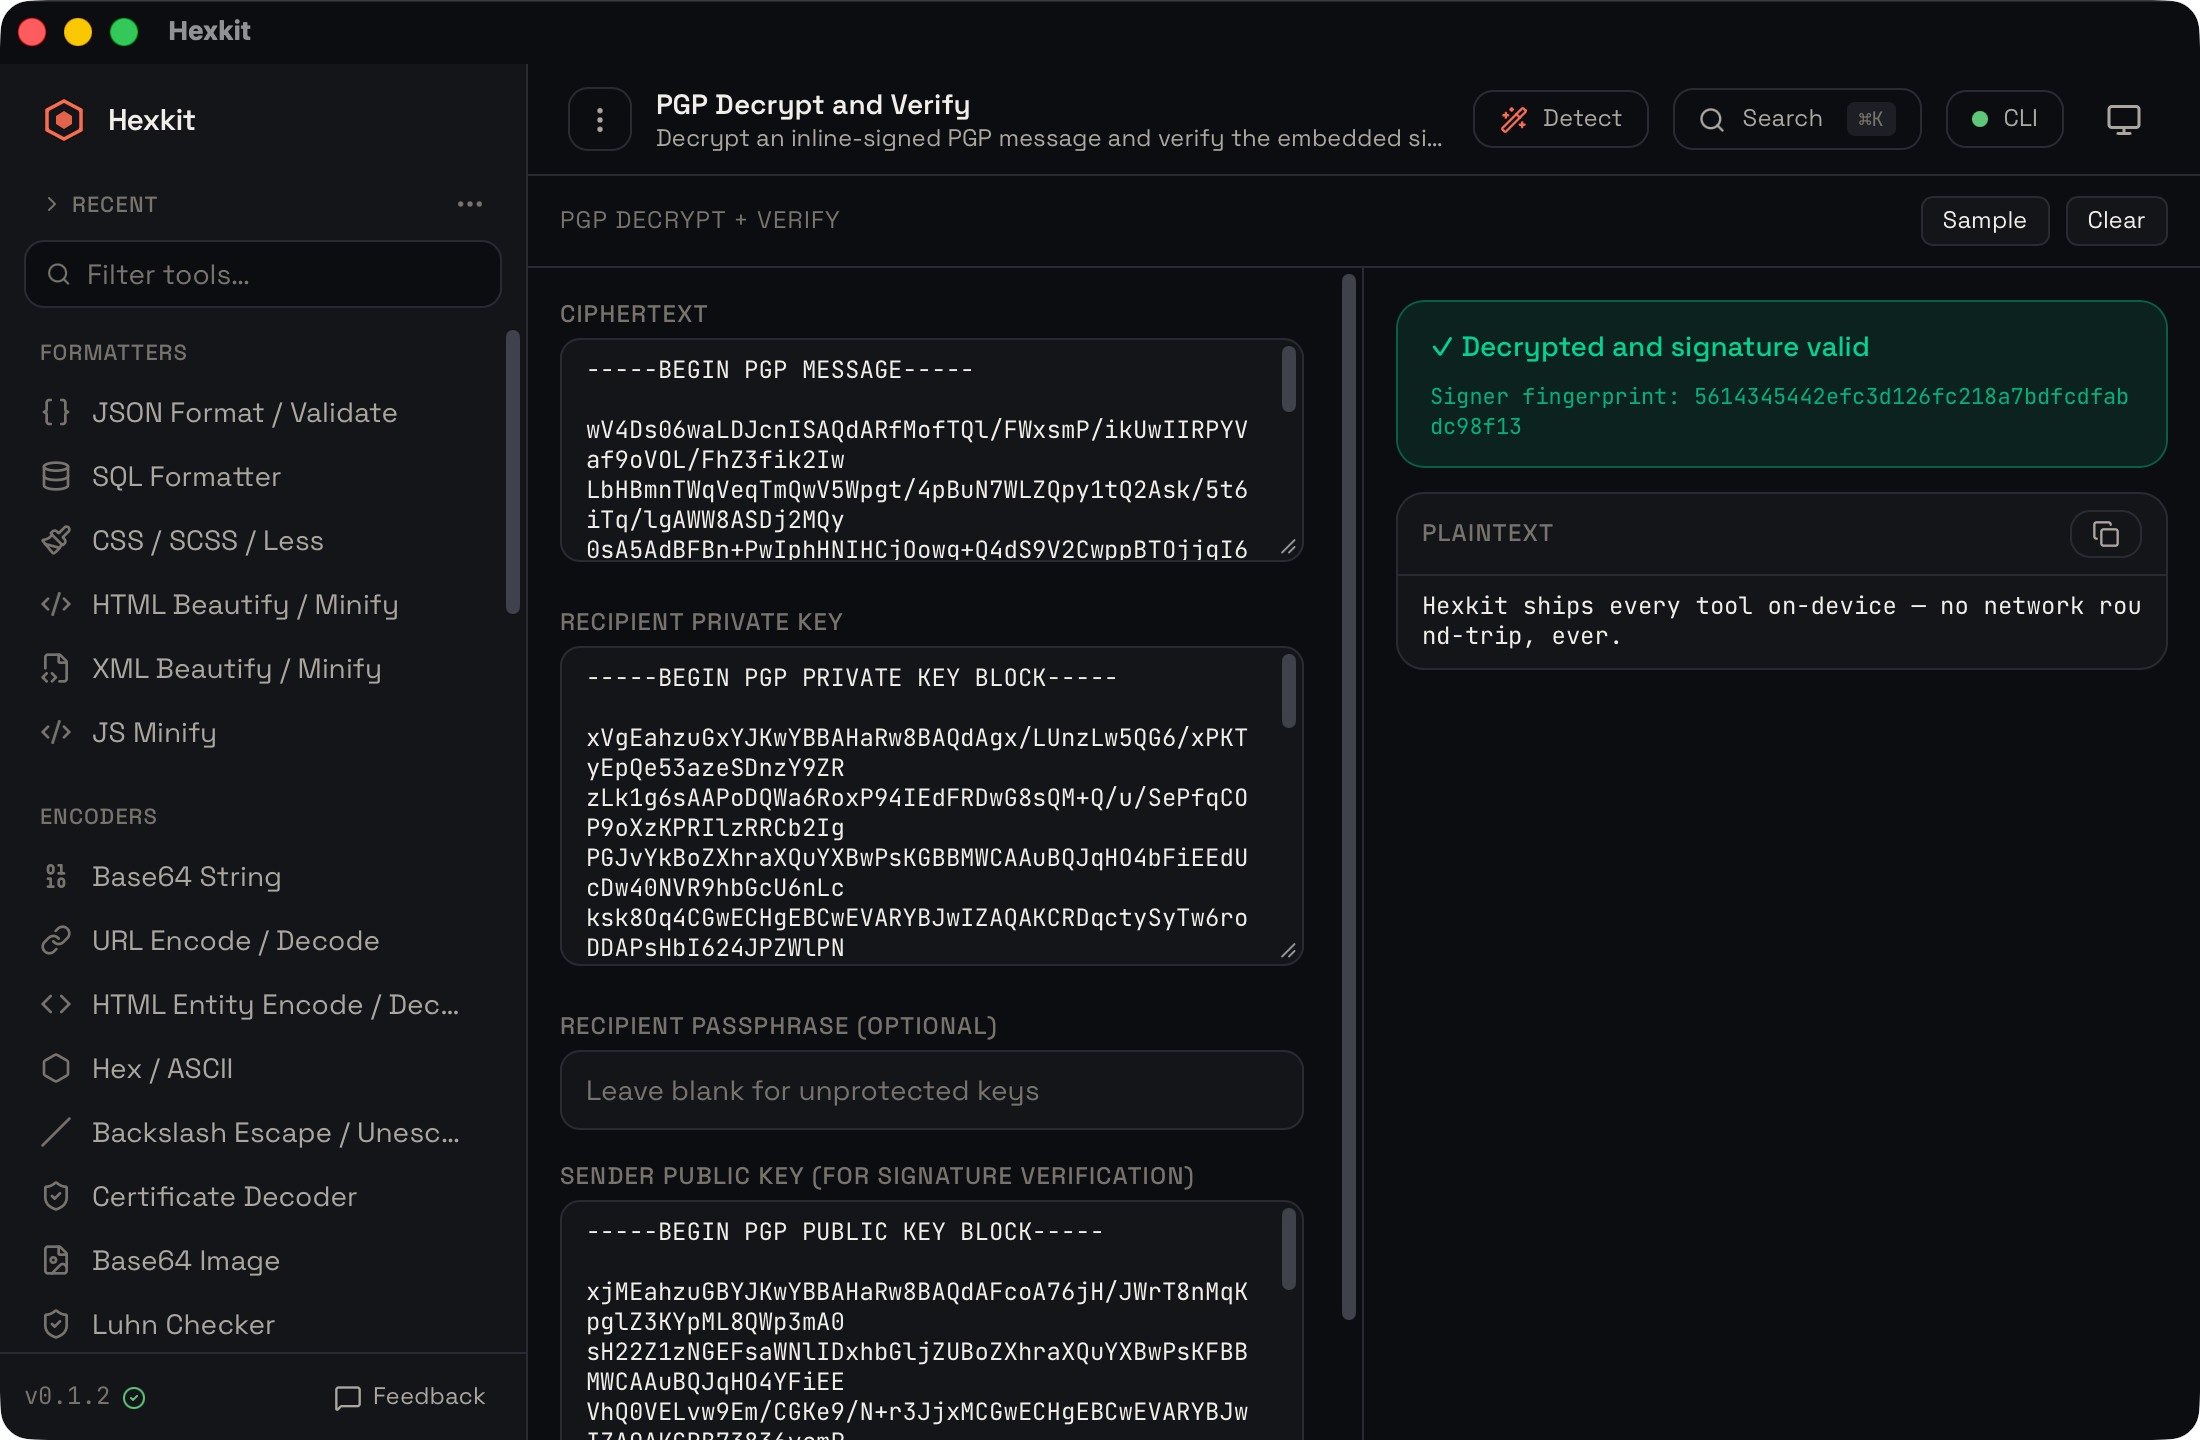The width and height of the screenshot is (2200, 1440).
Task: Click inside the Recipient Private Key text area
Action: point(931,806)
